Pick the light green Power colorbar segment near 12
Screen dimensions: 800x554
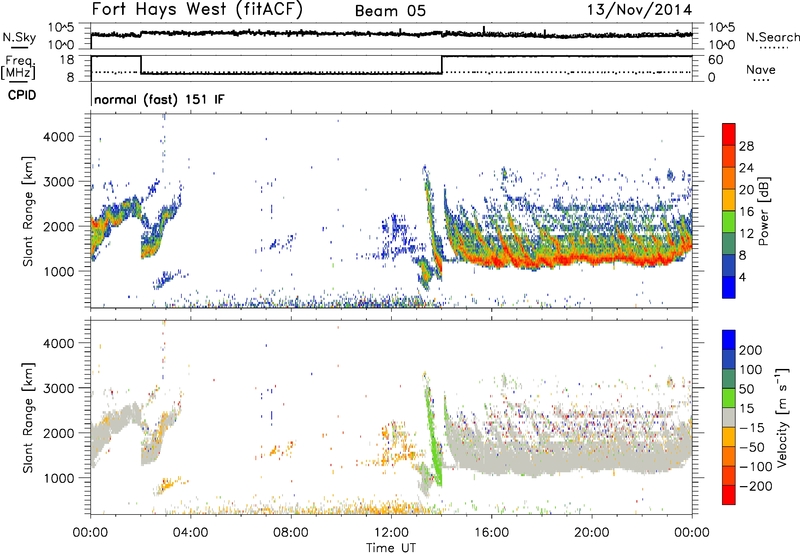tap(729, 221)
